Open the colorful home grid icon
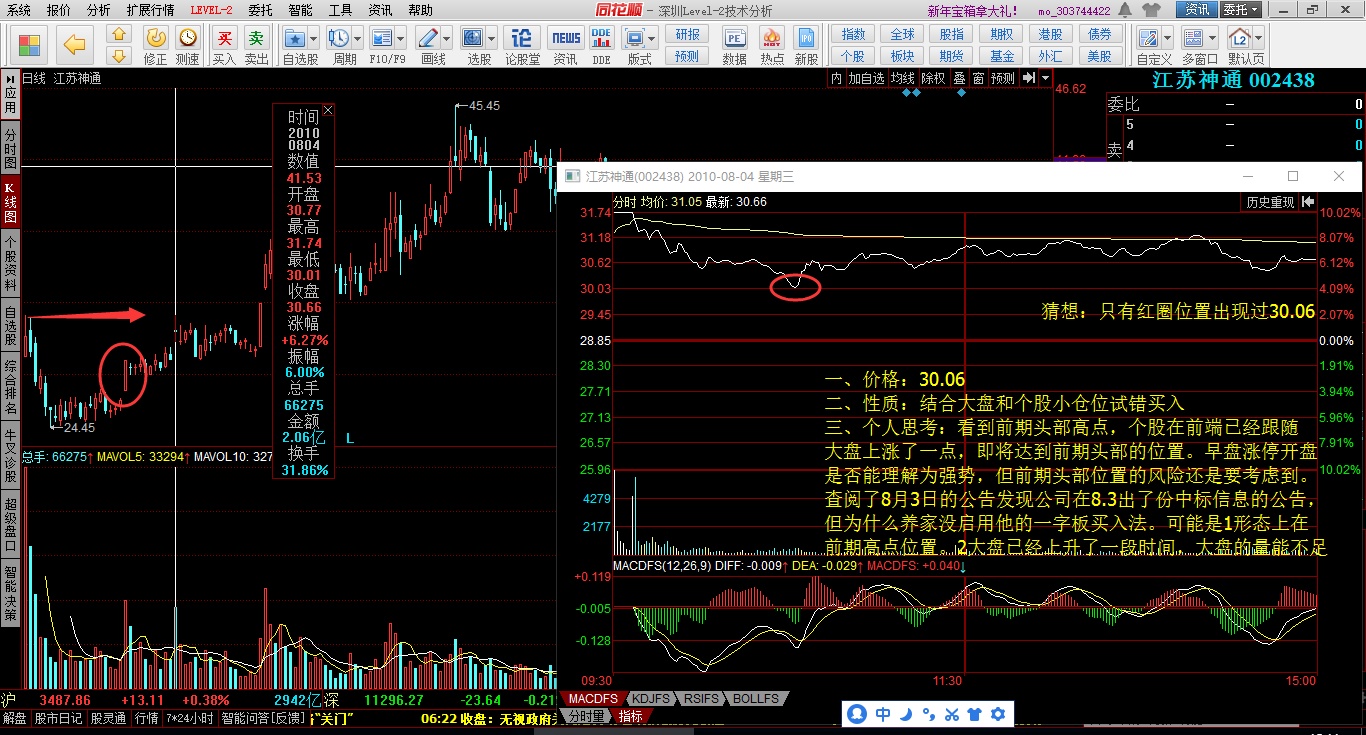This screenshot has height=735, width=1366. (x=31, y=45)
